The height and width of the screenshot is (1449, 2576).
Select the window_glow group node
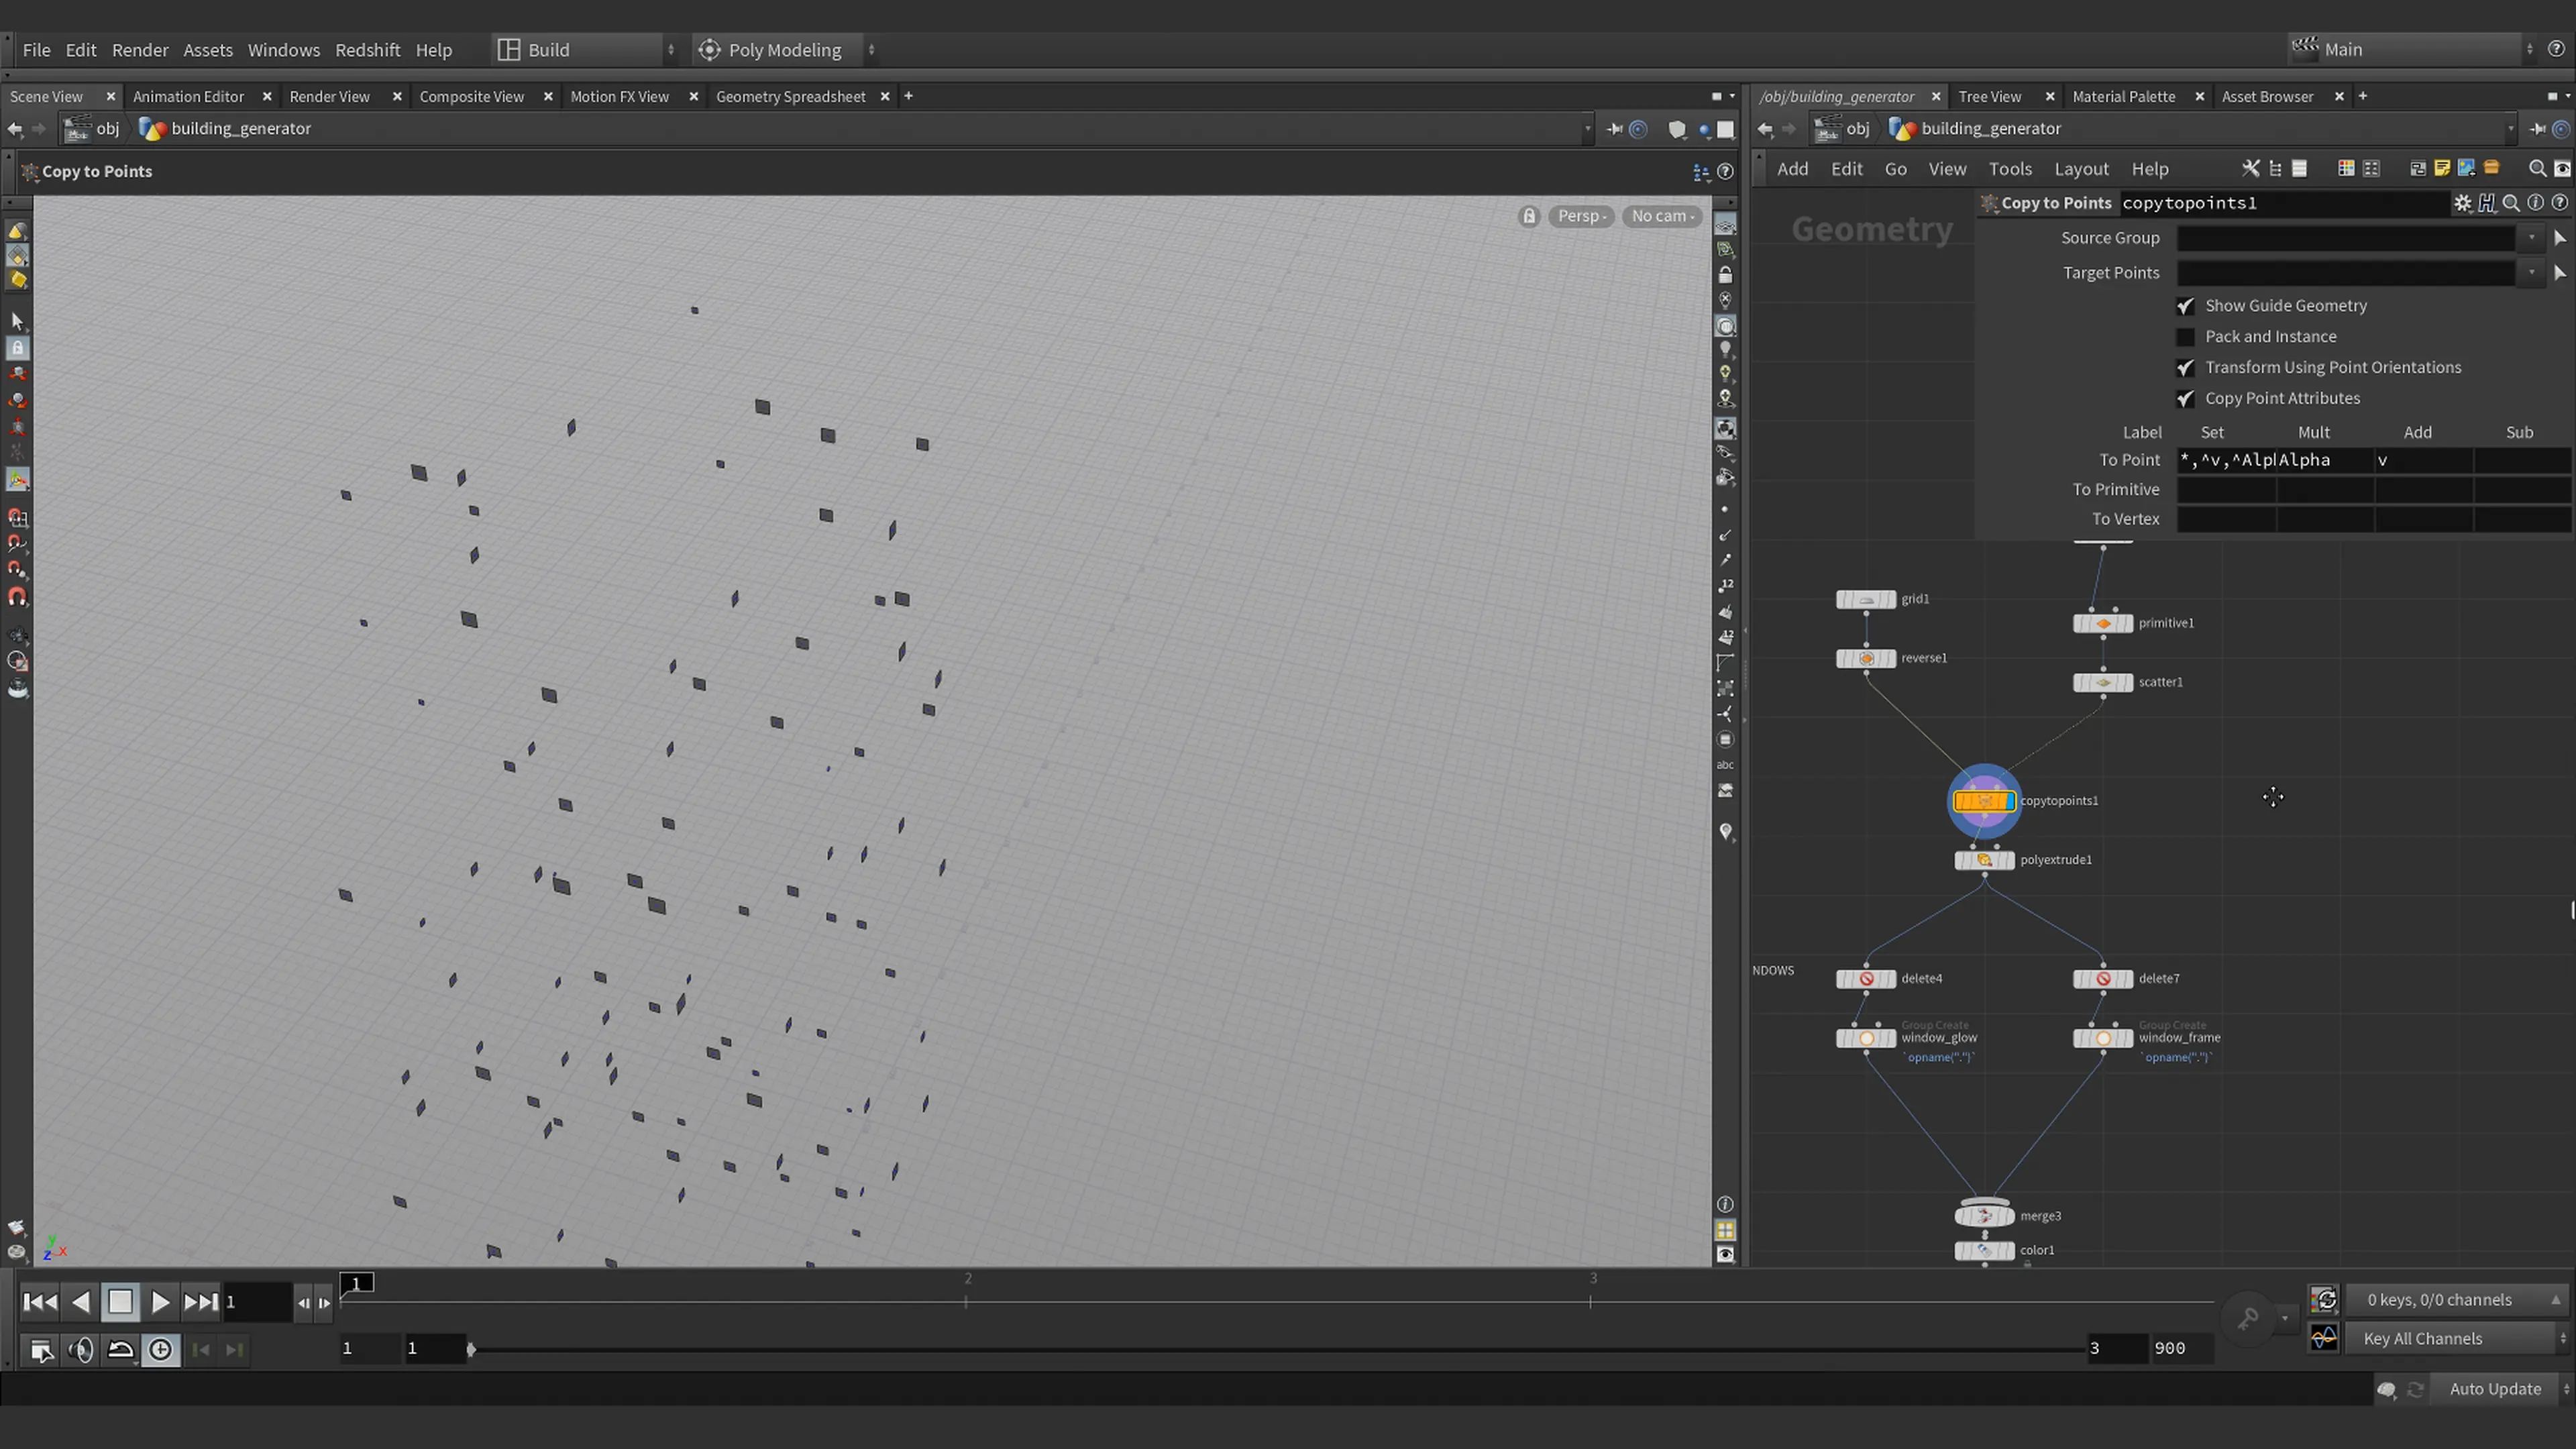click(x=1866, y=1038)
